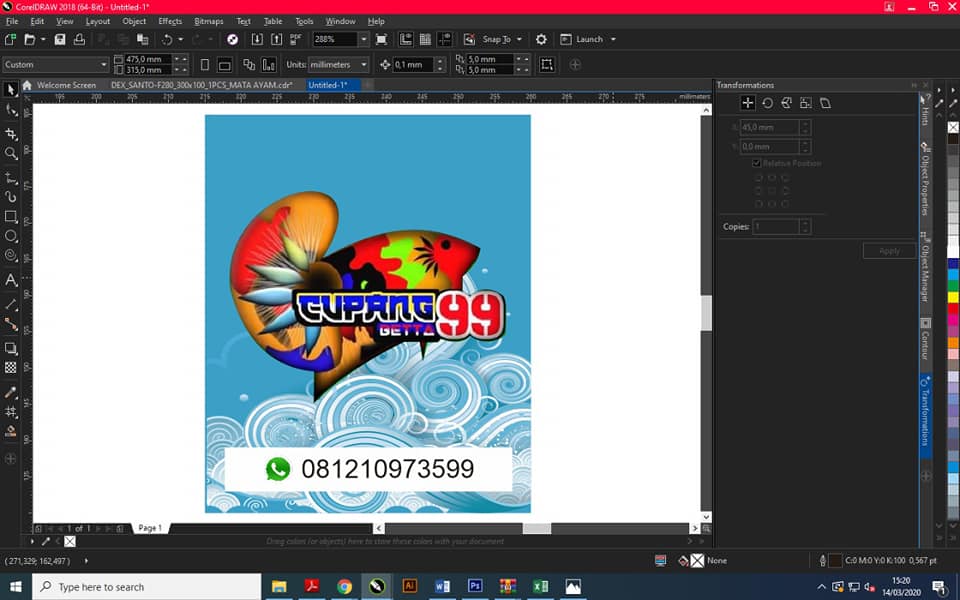Open the Custom page size dropdown

[x=103, y=64]
